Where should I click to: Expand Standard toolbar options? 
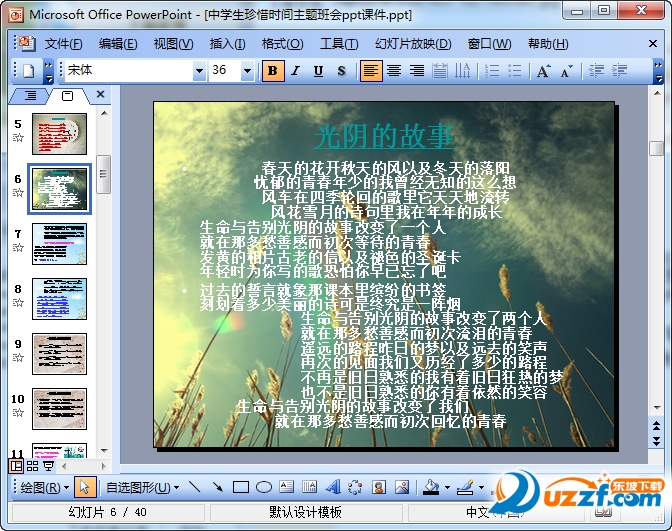(x=48, y=71)
